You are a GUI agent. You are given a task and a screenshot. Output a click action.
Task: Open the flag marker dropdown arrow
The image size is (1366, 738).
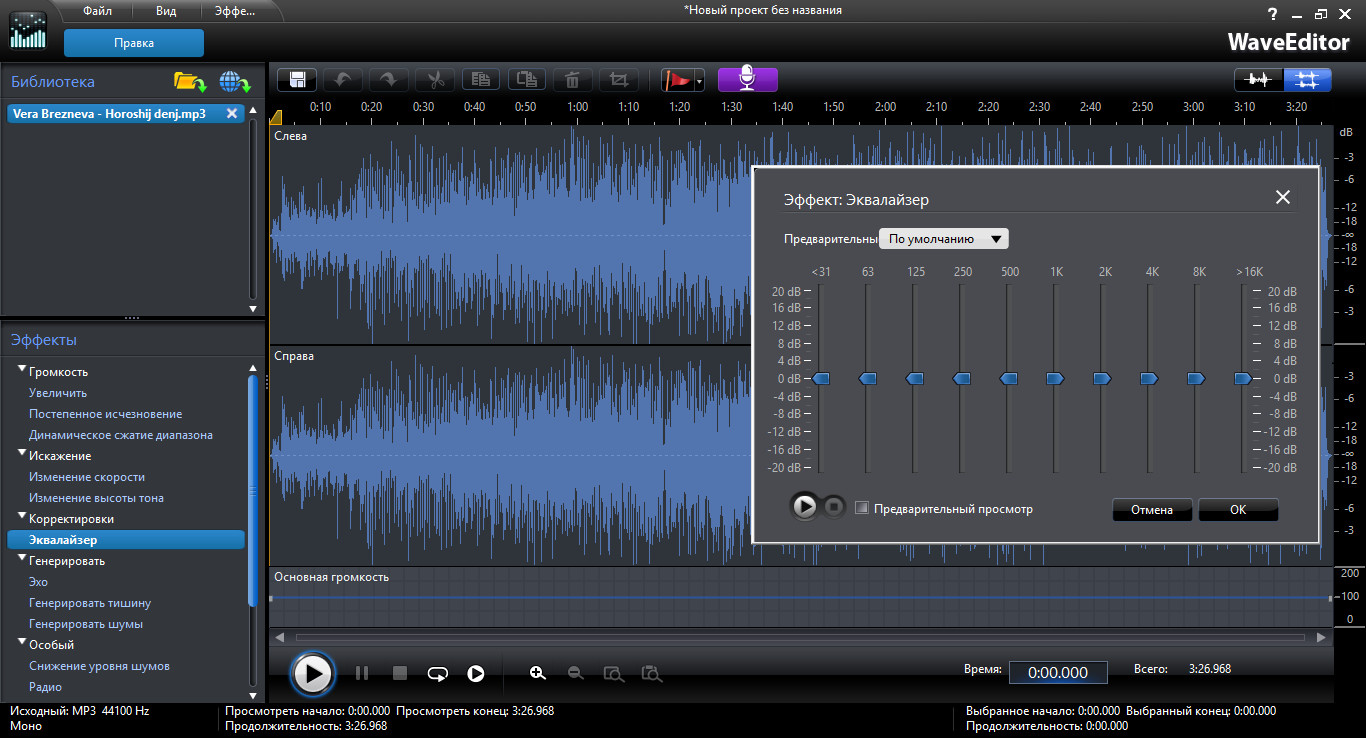click(700, 81)
